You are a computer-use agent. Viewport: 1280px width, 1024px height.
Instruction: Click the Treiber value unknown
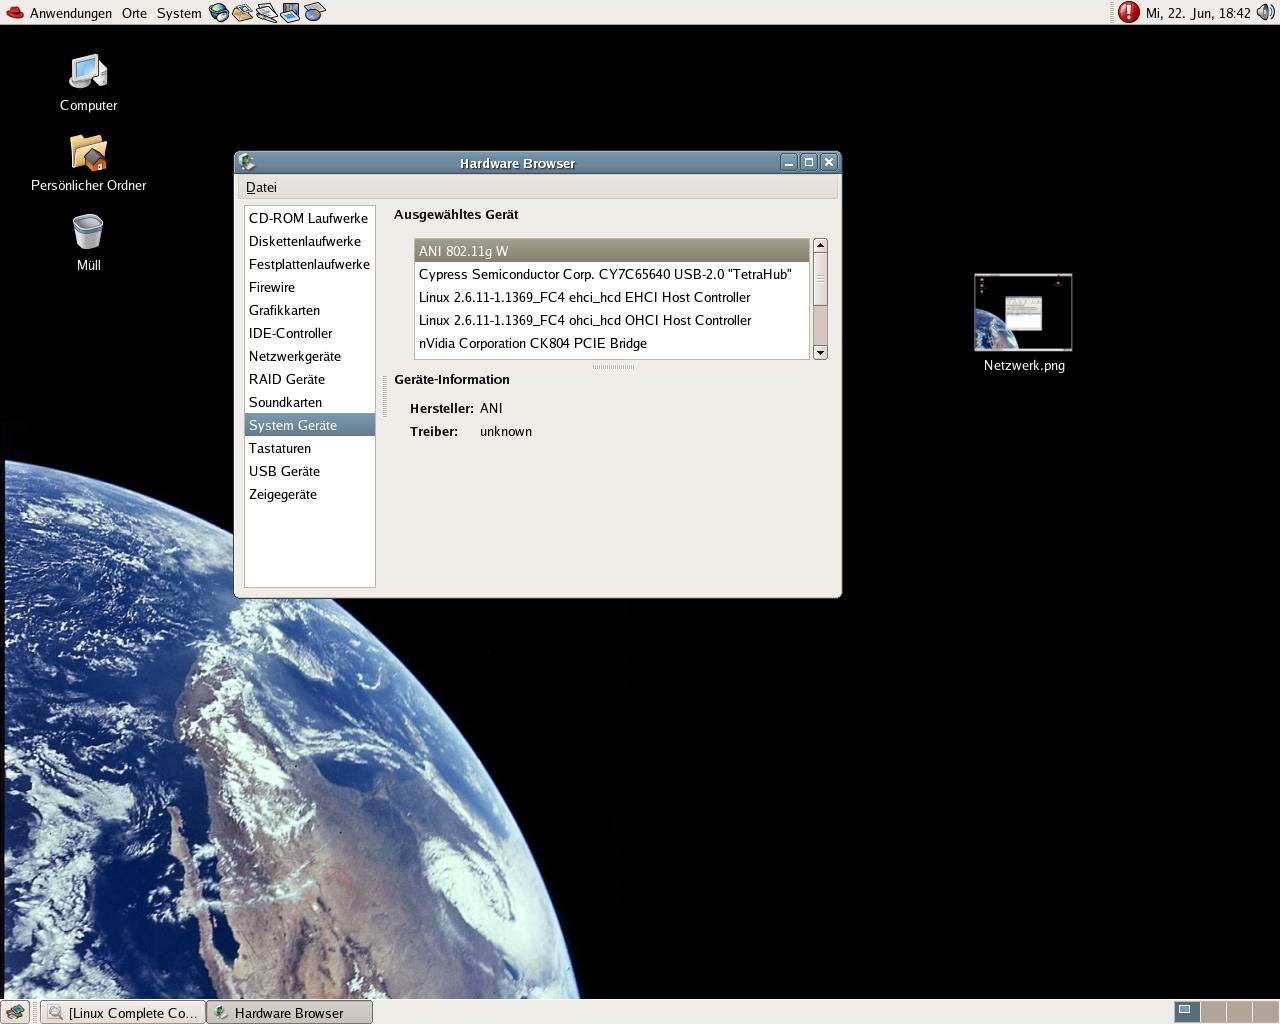[506, 431]
